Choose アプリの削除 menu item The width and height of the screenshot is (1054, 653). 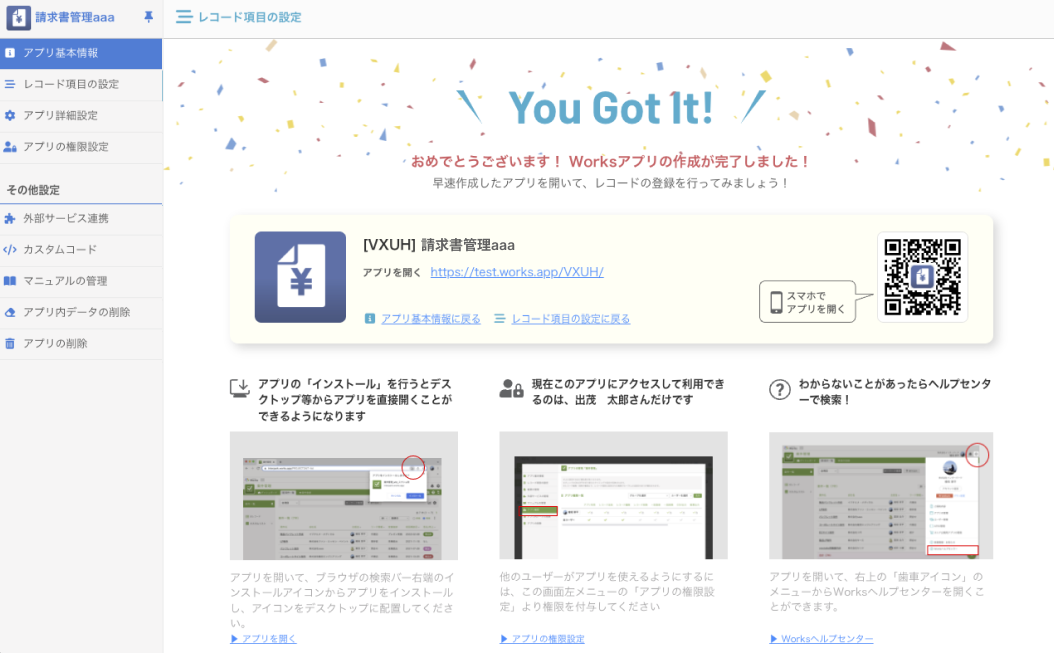click(x=81, y=343)
